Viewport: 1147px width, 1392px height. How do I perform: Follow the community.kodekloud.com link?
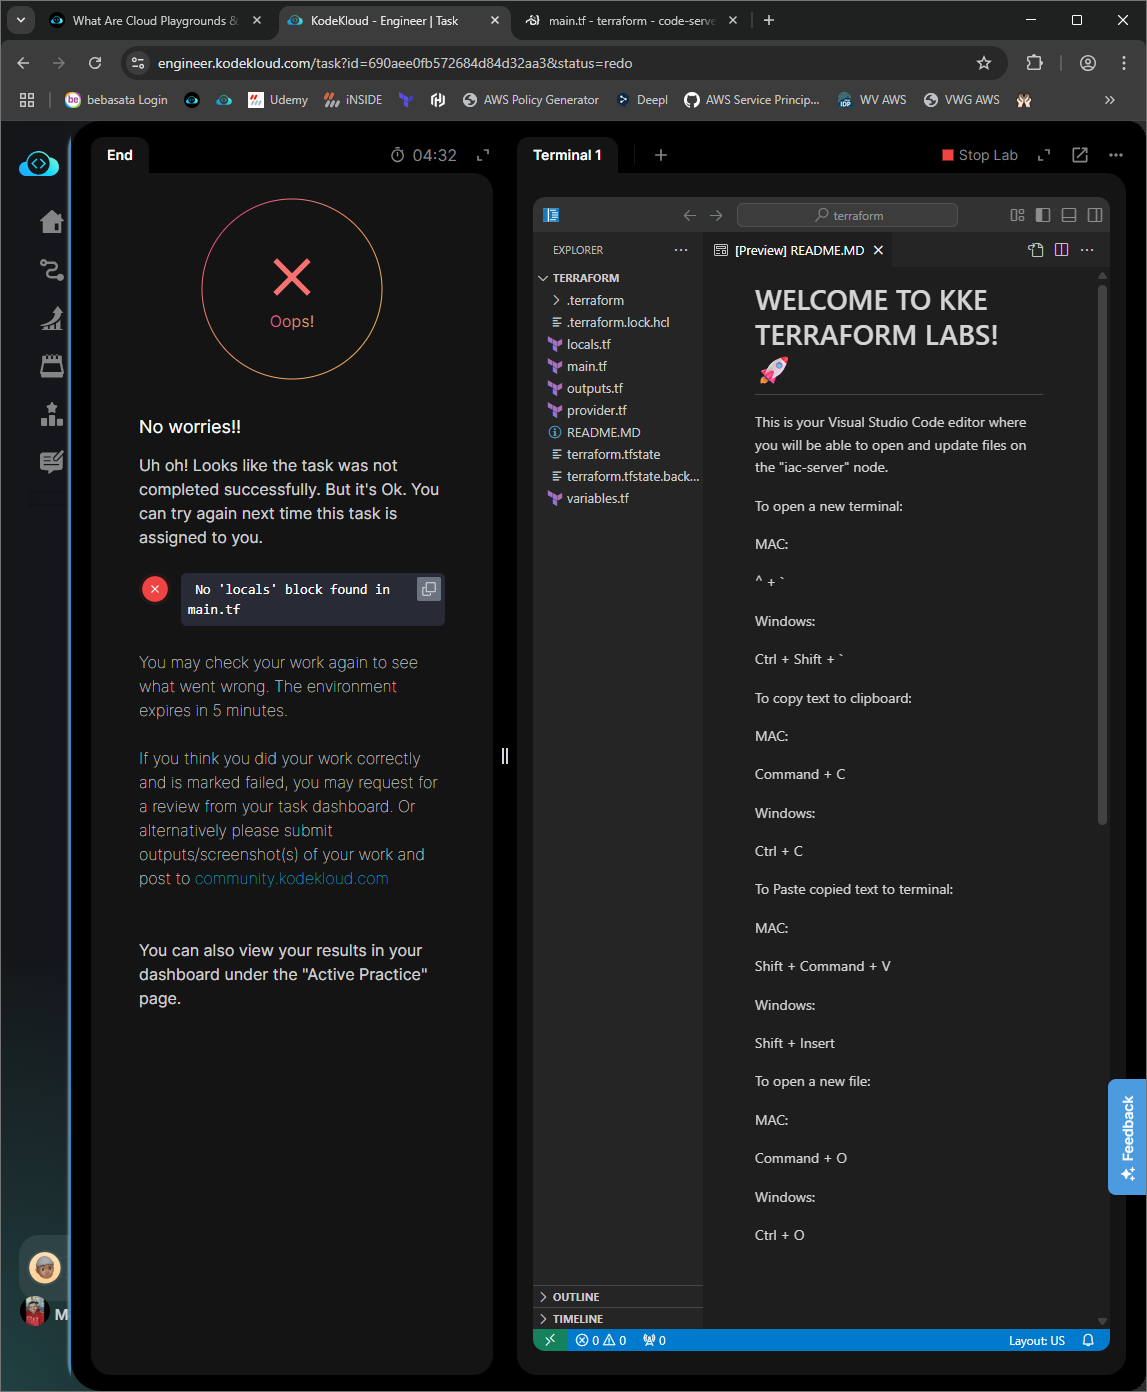click(291, 878)
